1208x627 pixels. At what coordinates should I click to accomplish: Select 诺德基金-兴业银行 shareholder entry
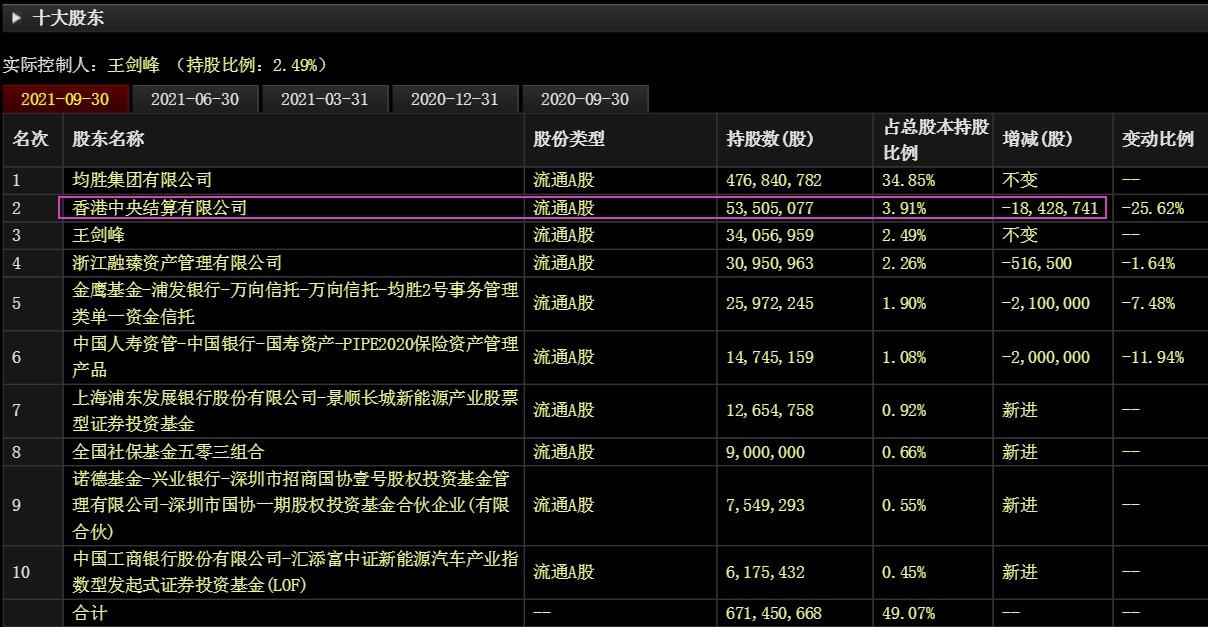[x=291, y=505]
